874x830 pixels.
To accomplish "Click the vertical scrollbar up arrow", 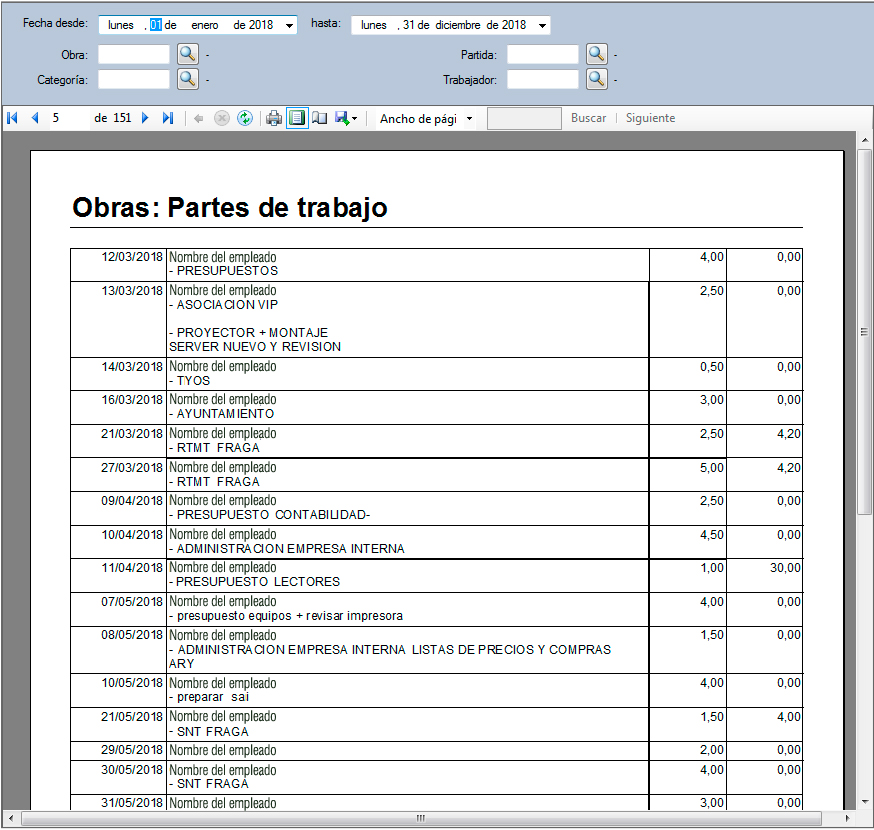I will (865, 140).
